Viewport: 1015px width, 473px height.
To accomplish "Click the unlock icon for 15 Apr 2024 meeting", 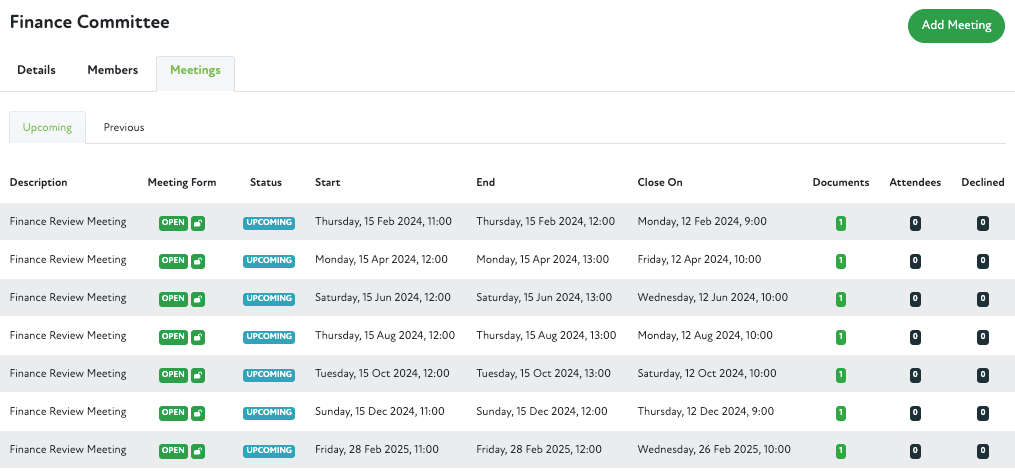I will [x=198, y=260].
